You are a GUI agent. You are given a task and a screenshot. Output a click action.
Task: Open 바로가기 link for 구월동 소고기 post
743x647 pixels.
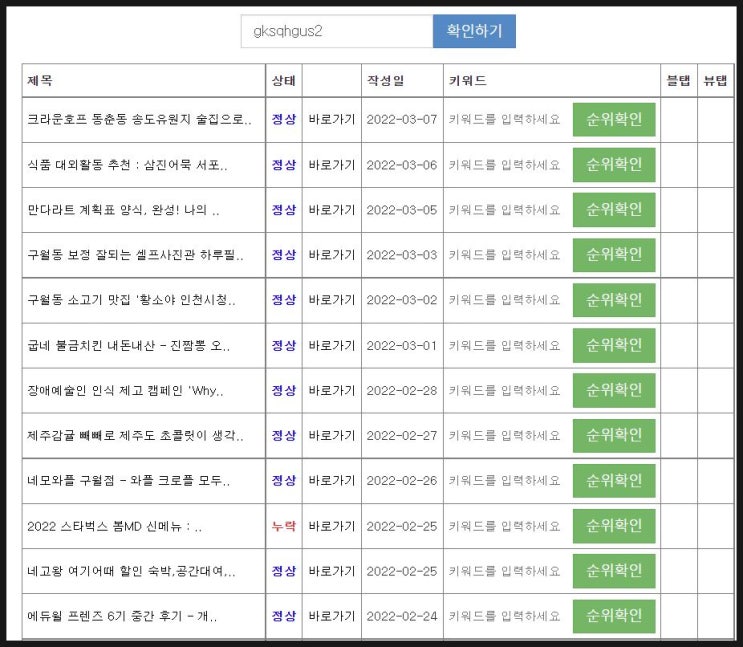pyautogui.click(x=332, y=300)
